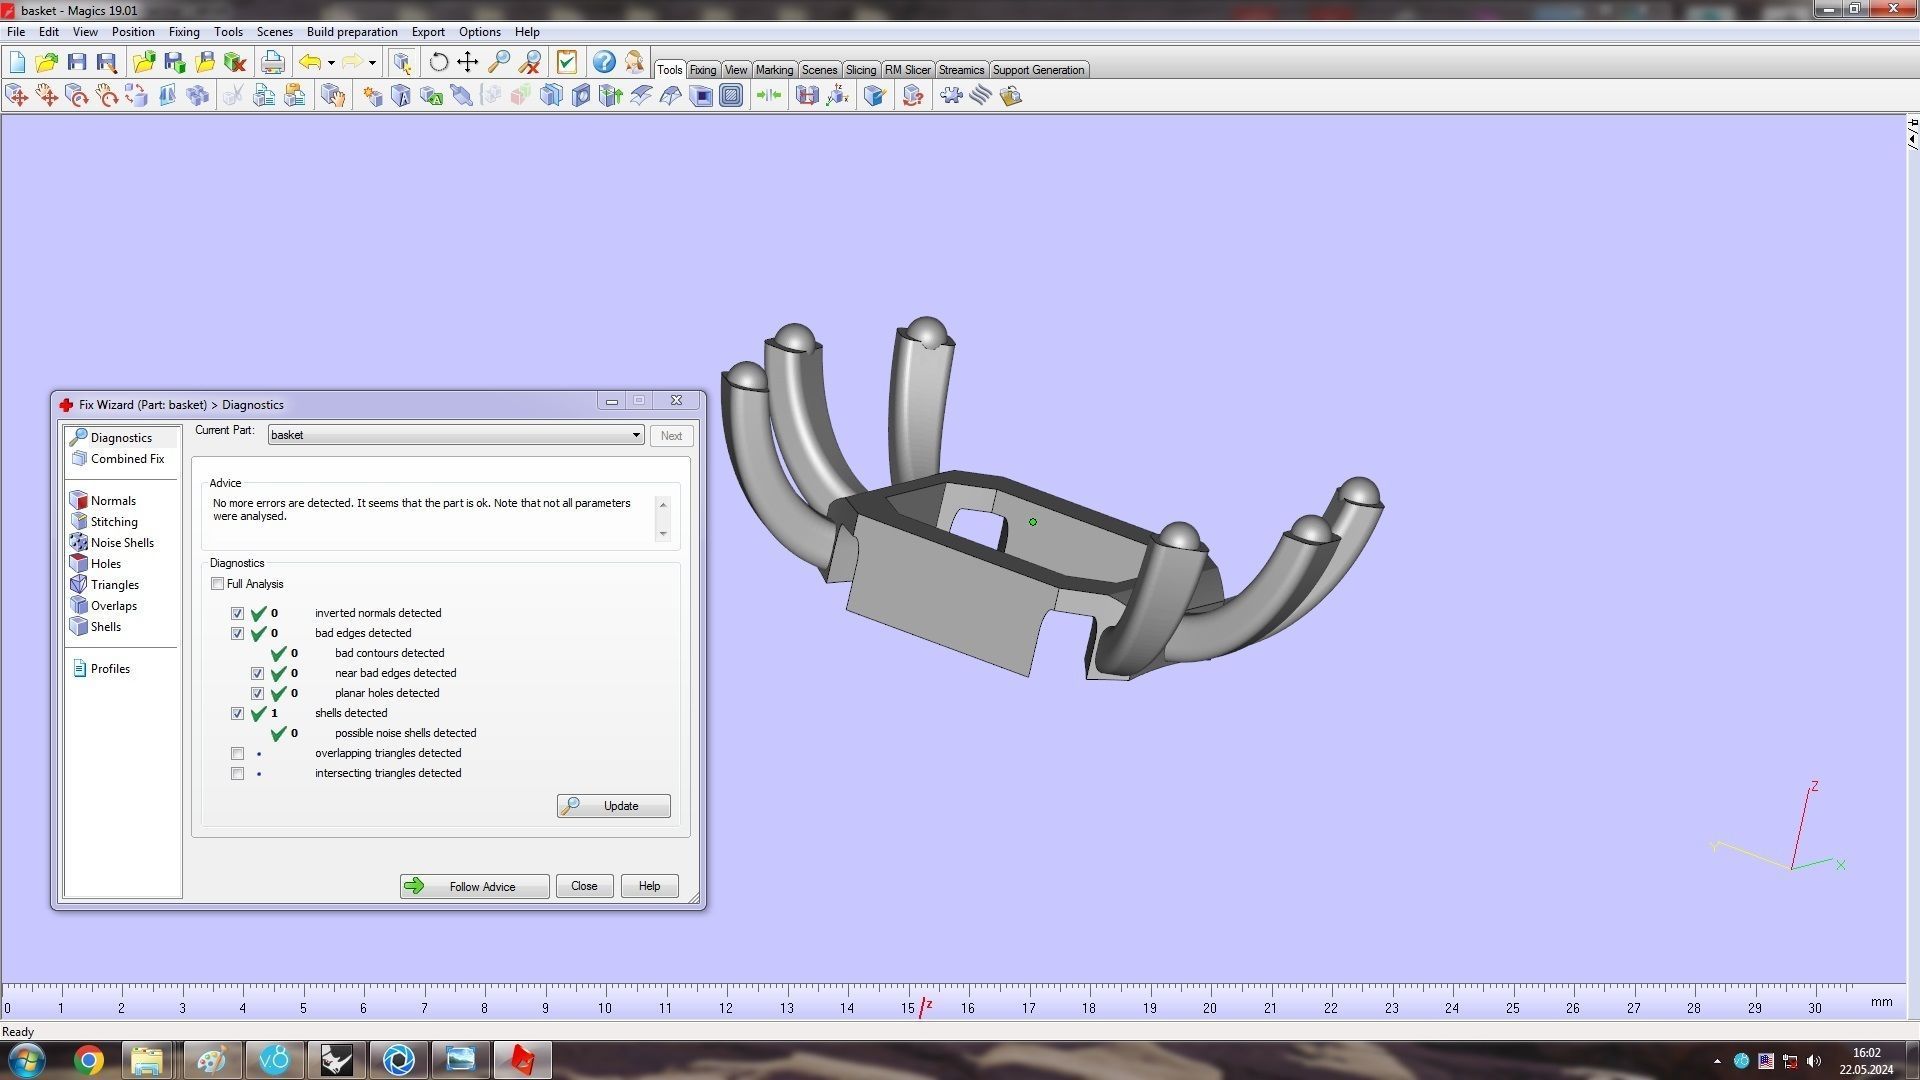Uncheck inverted normals detected checkbox
Viewport: 1920px width, 1080px height.
[x=237, y=613]
